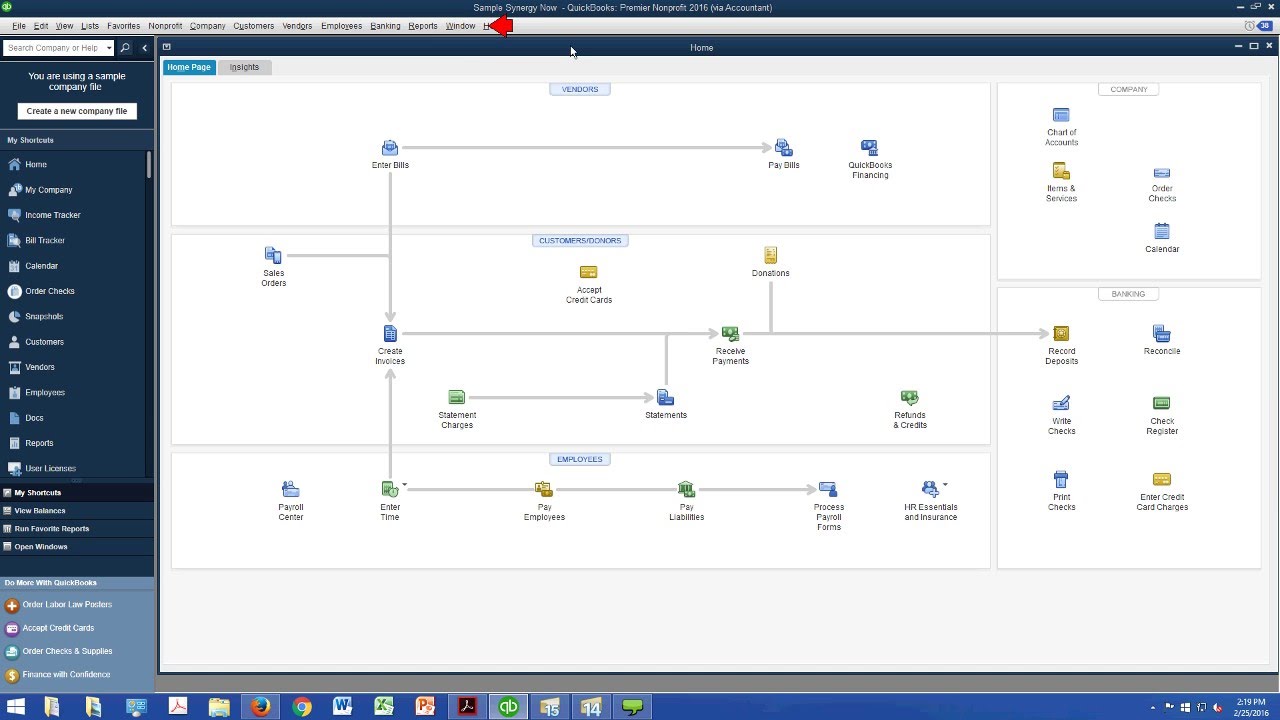Click the Windows Start button
1280x720 pixels.
click(15, 707)
